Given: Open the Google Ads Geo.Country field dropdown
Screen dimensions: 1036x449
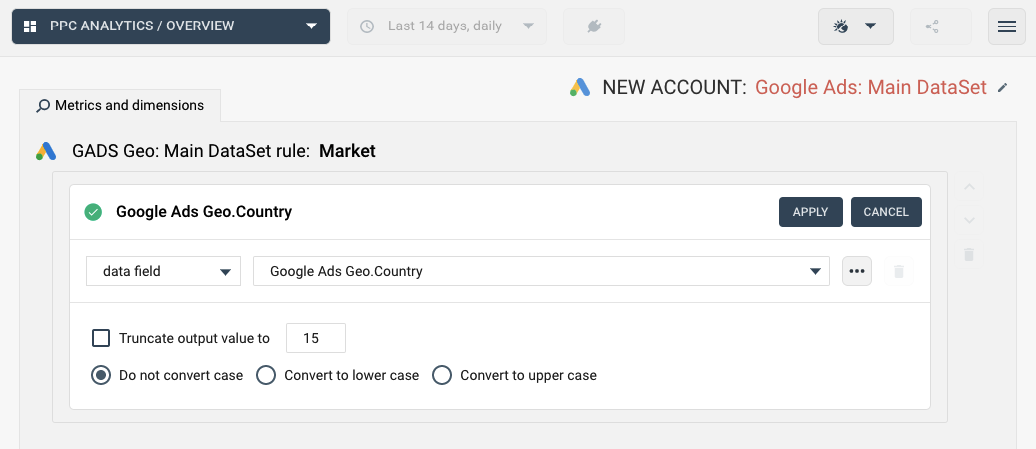Looking at the screenshot, I should point(541,271).
